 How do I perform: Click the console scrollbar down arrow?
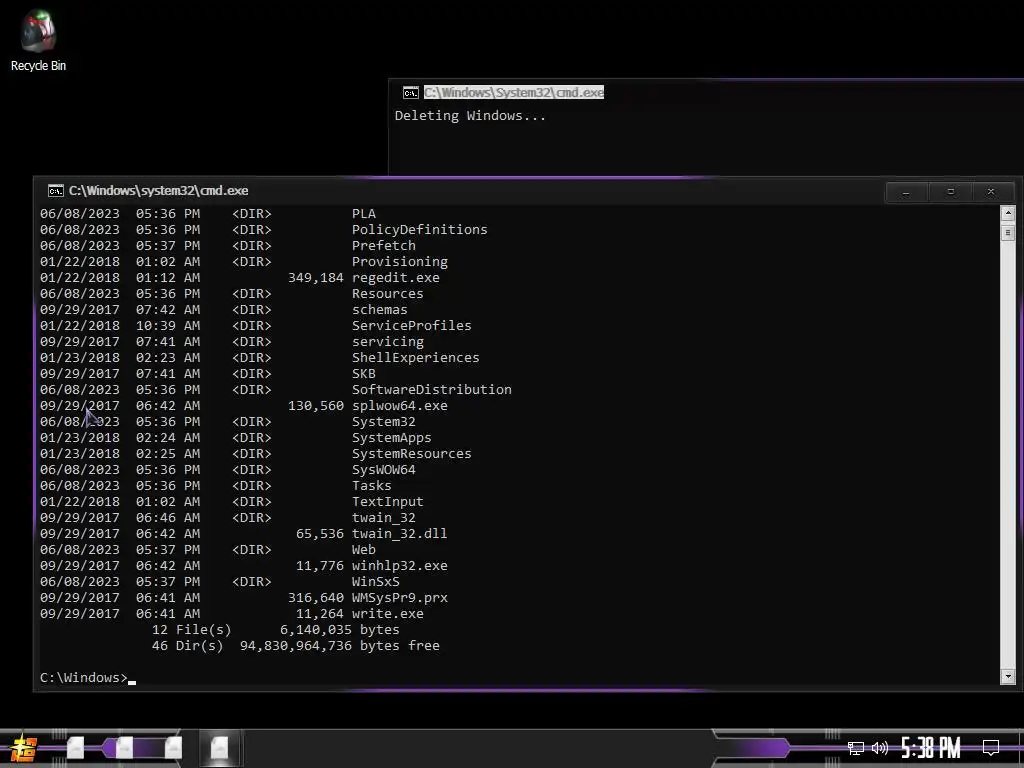pos(1008,677)
